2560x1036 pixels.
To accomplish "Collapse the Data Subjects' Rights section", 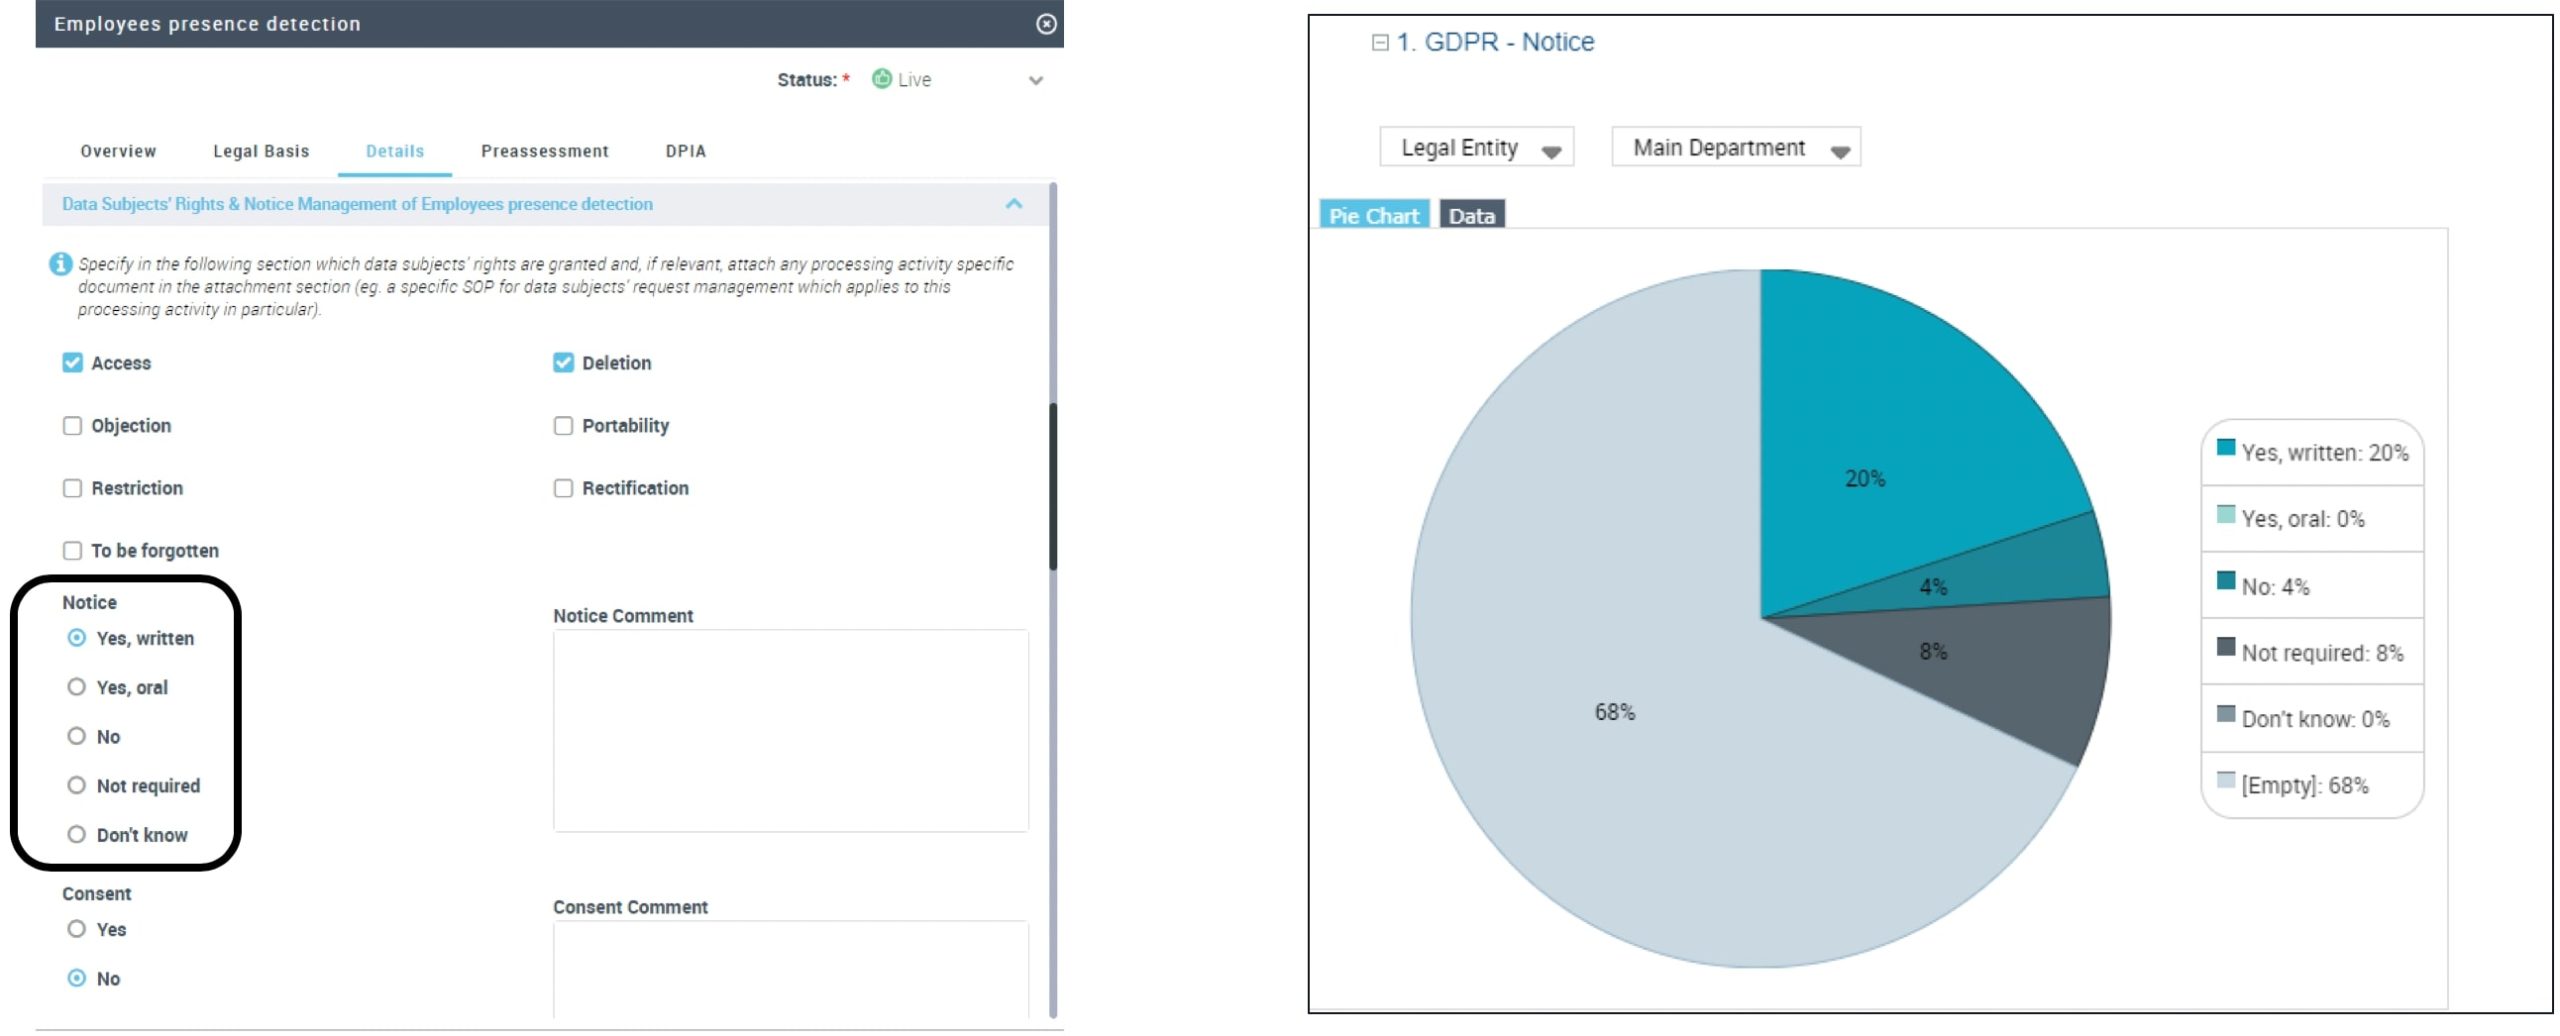I will (1013, 204).
